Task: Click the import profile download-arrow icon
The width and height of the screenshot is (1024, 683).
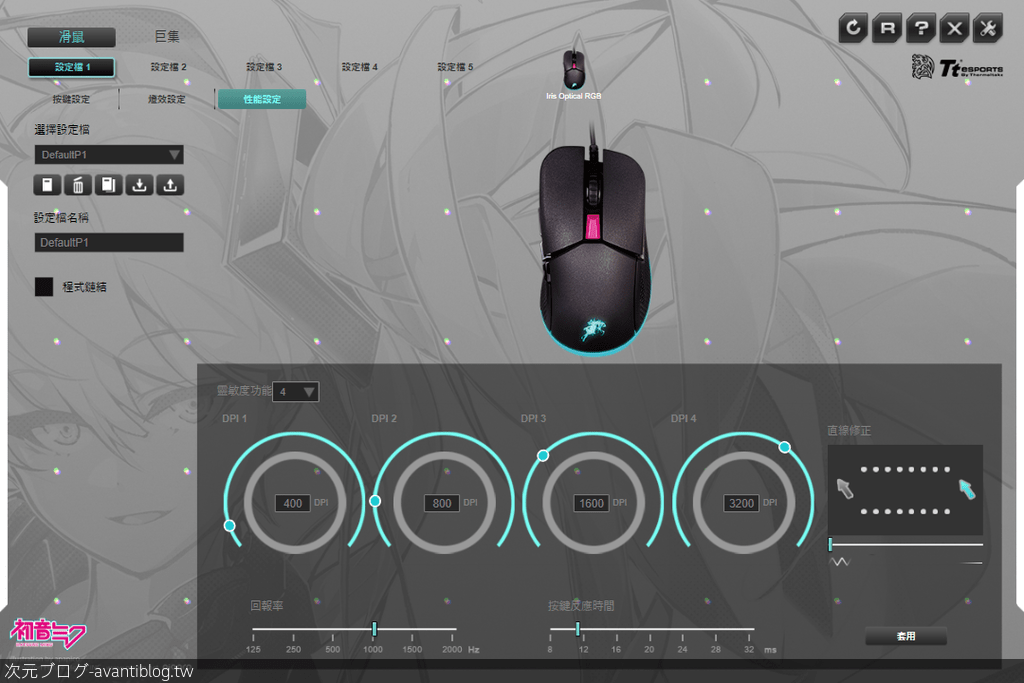Action: click(x=139, y=185)
